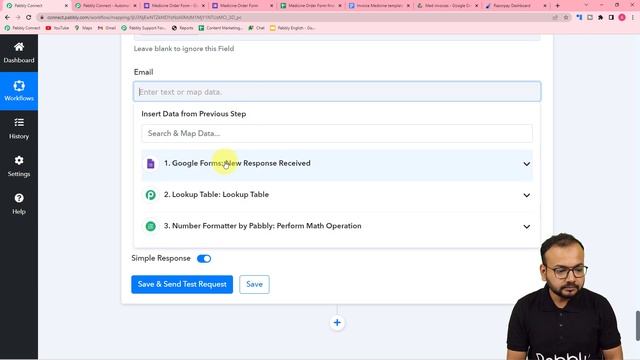The height and width of the screenshot is (360, 640).
Task: Open the Pabbly Connect bookmark
Action: pyautogui.click(x=22, y=28)
